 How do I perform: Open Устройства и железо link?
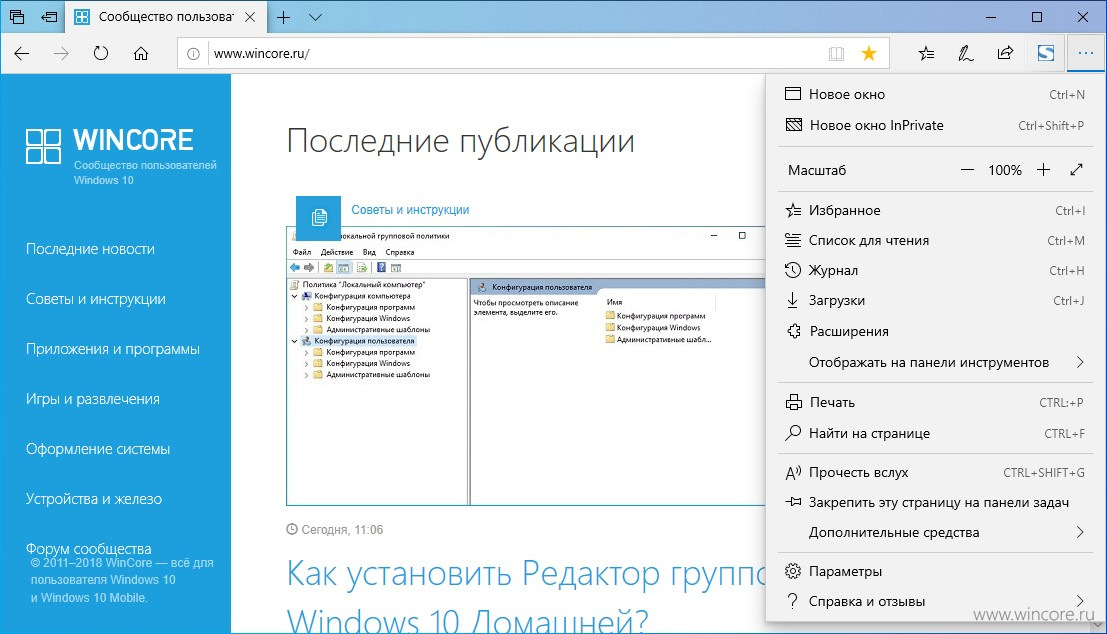(x=94, y=499)
